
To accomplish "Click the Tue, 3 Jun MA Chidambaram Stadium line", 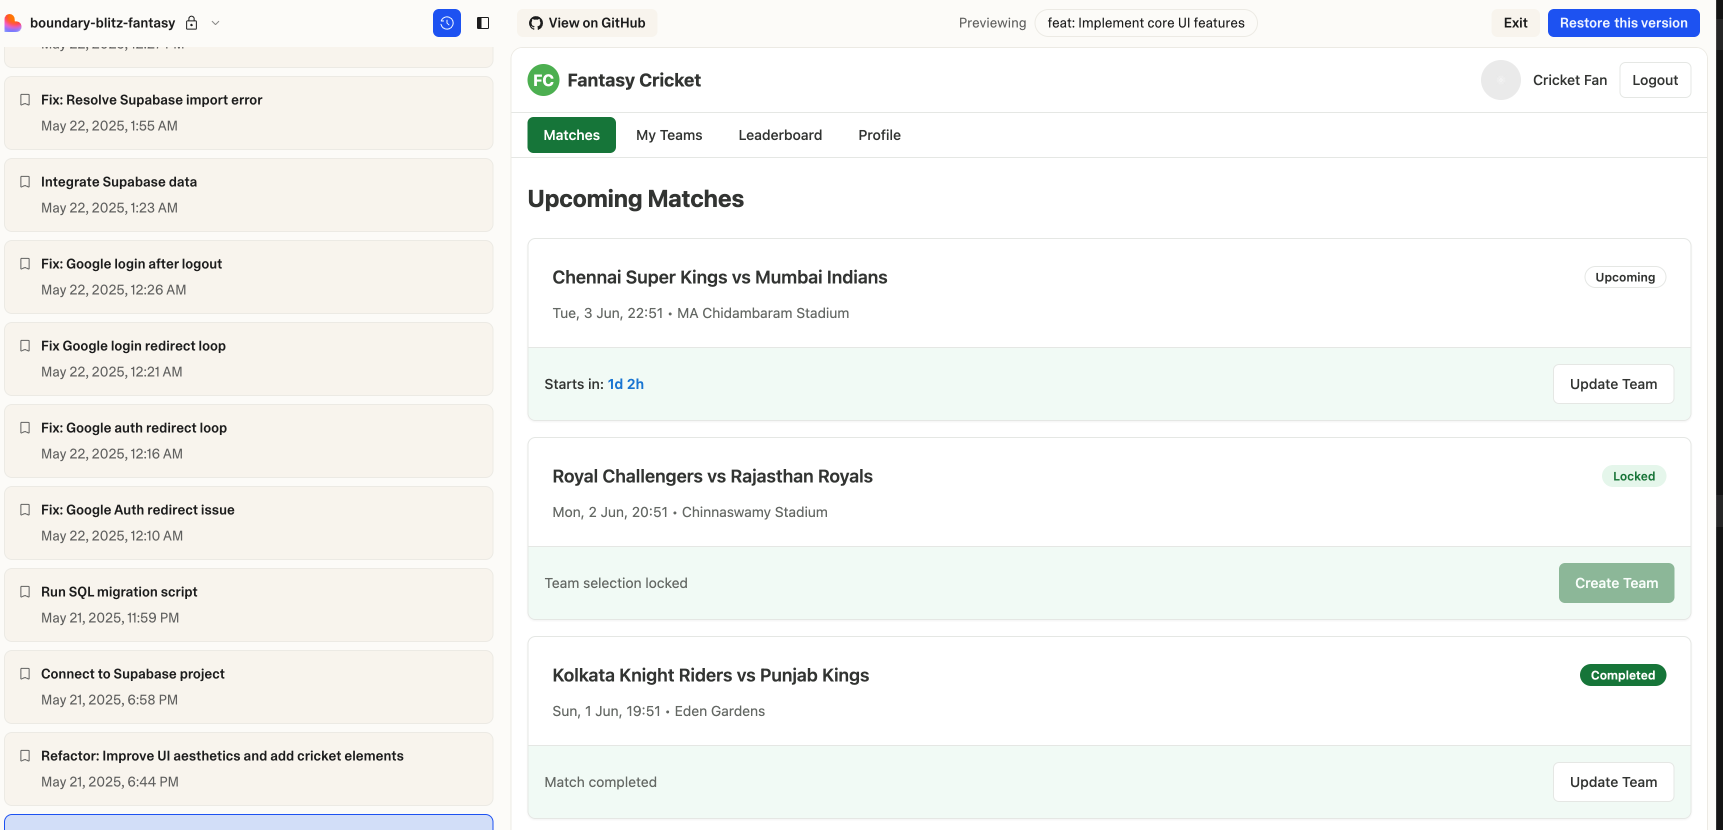I will [701, 313].
